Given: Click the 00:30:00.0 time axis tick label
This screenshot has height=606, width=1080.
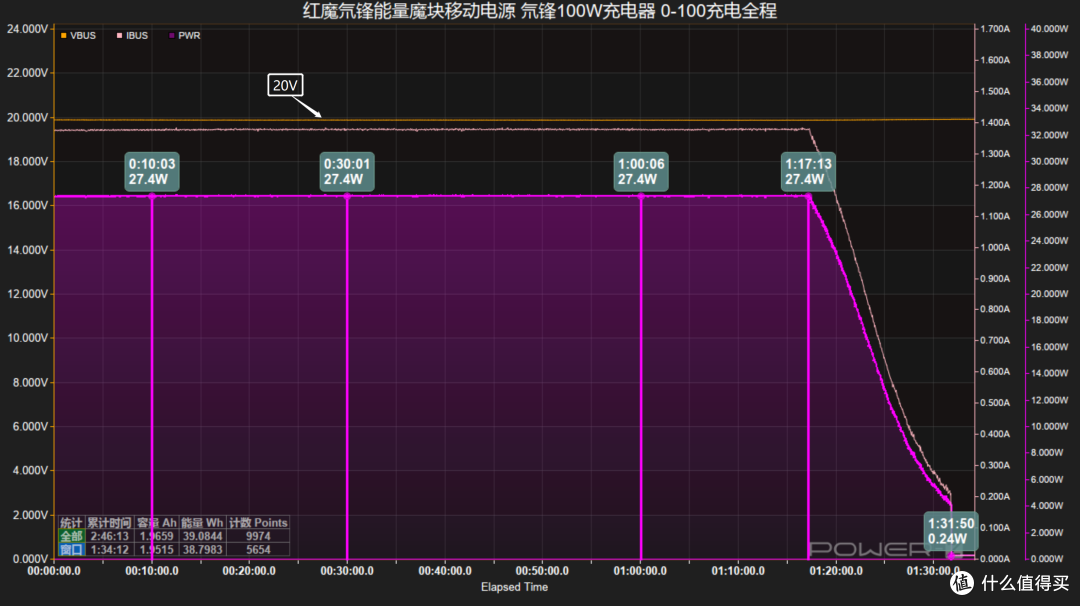Looking at the screenshot, I should (x=347, y=571).
